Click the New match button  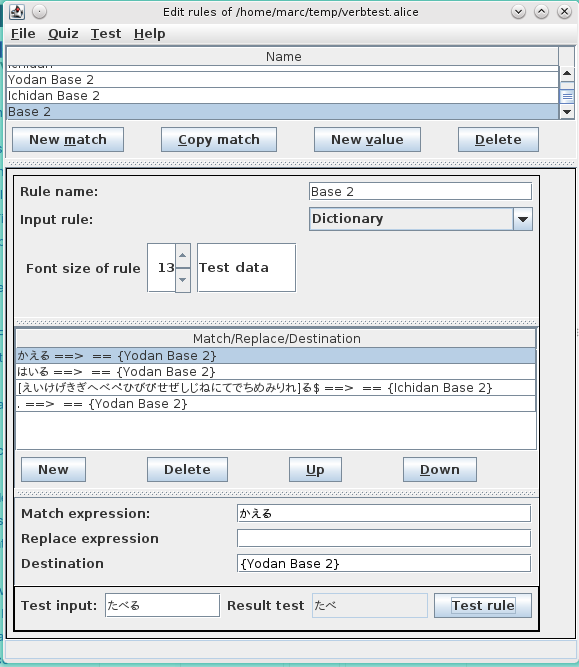(68, 140)
